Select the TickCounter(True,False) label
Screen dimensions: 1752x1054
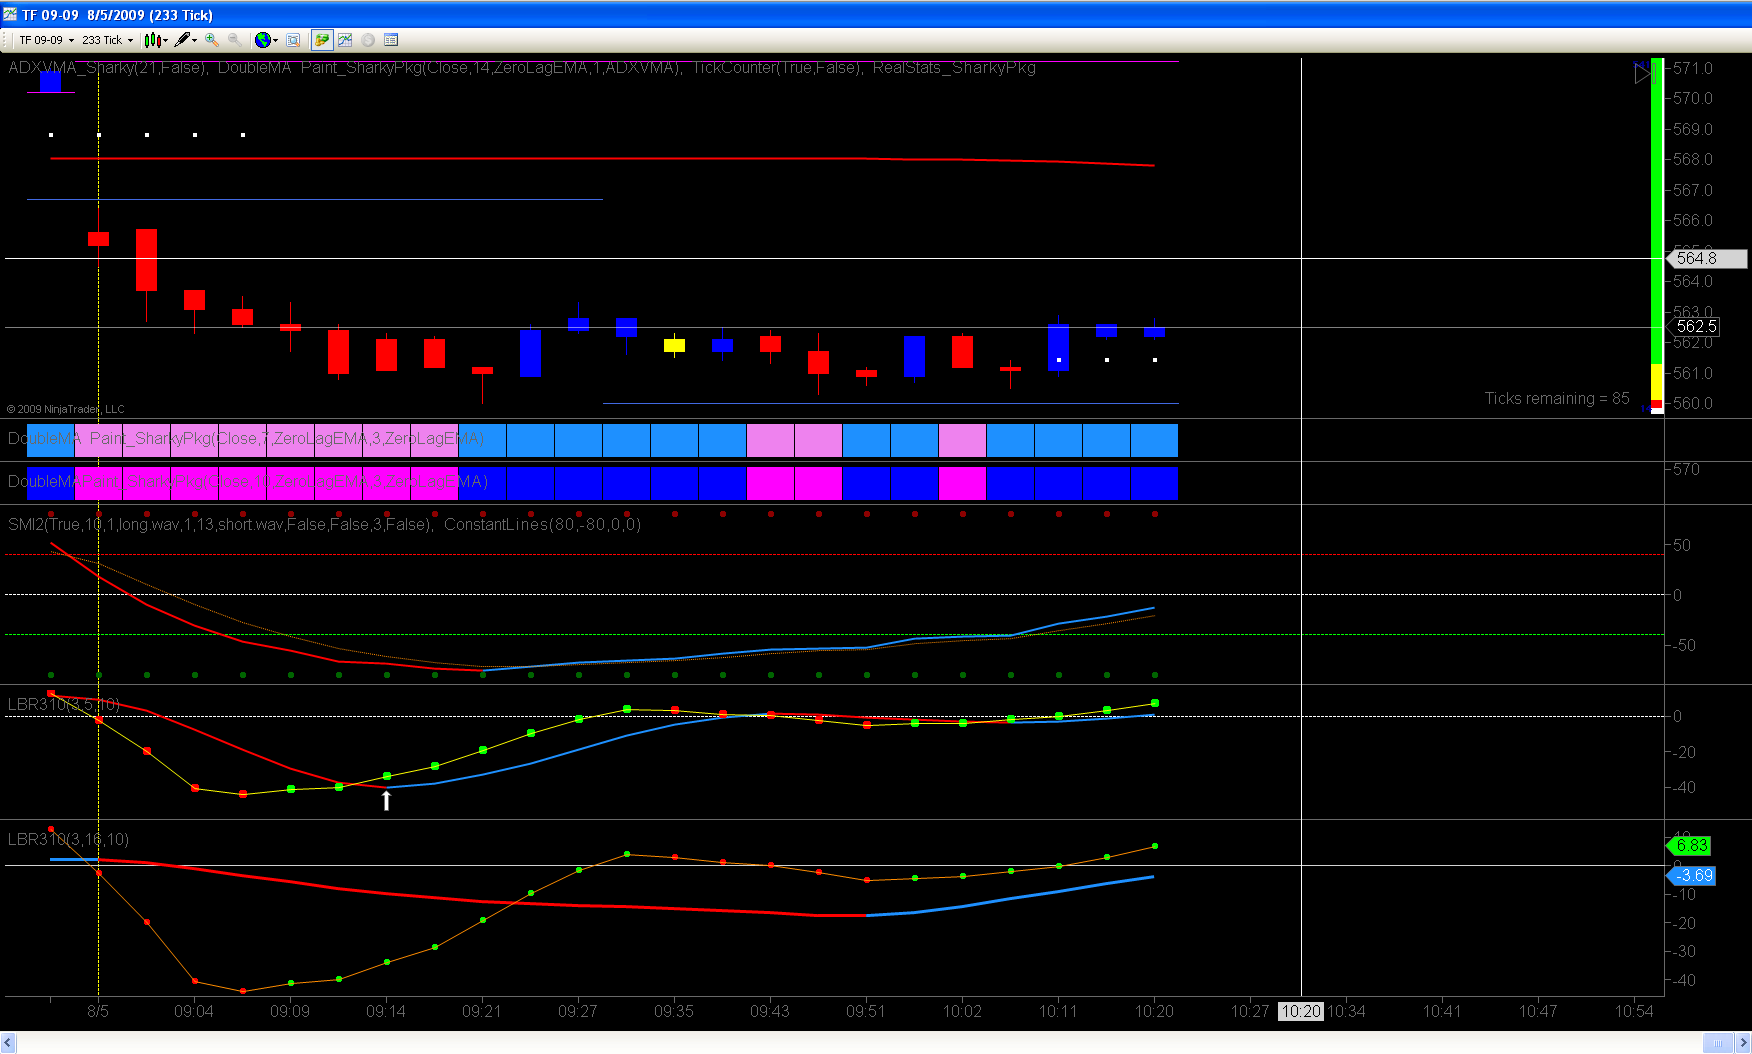(x=777, y=68)
